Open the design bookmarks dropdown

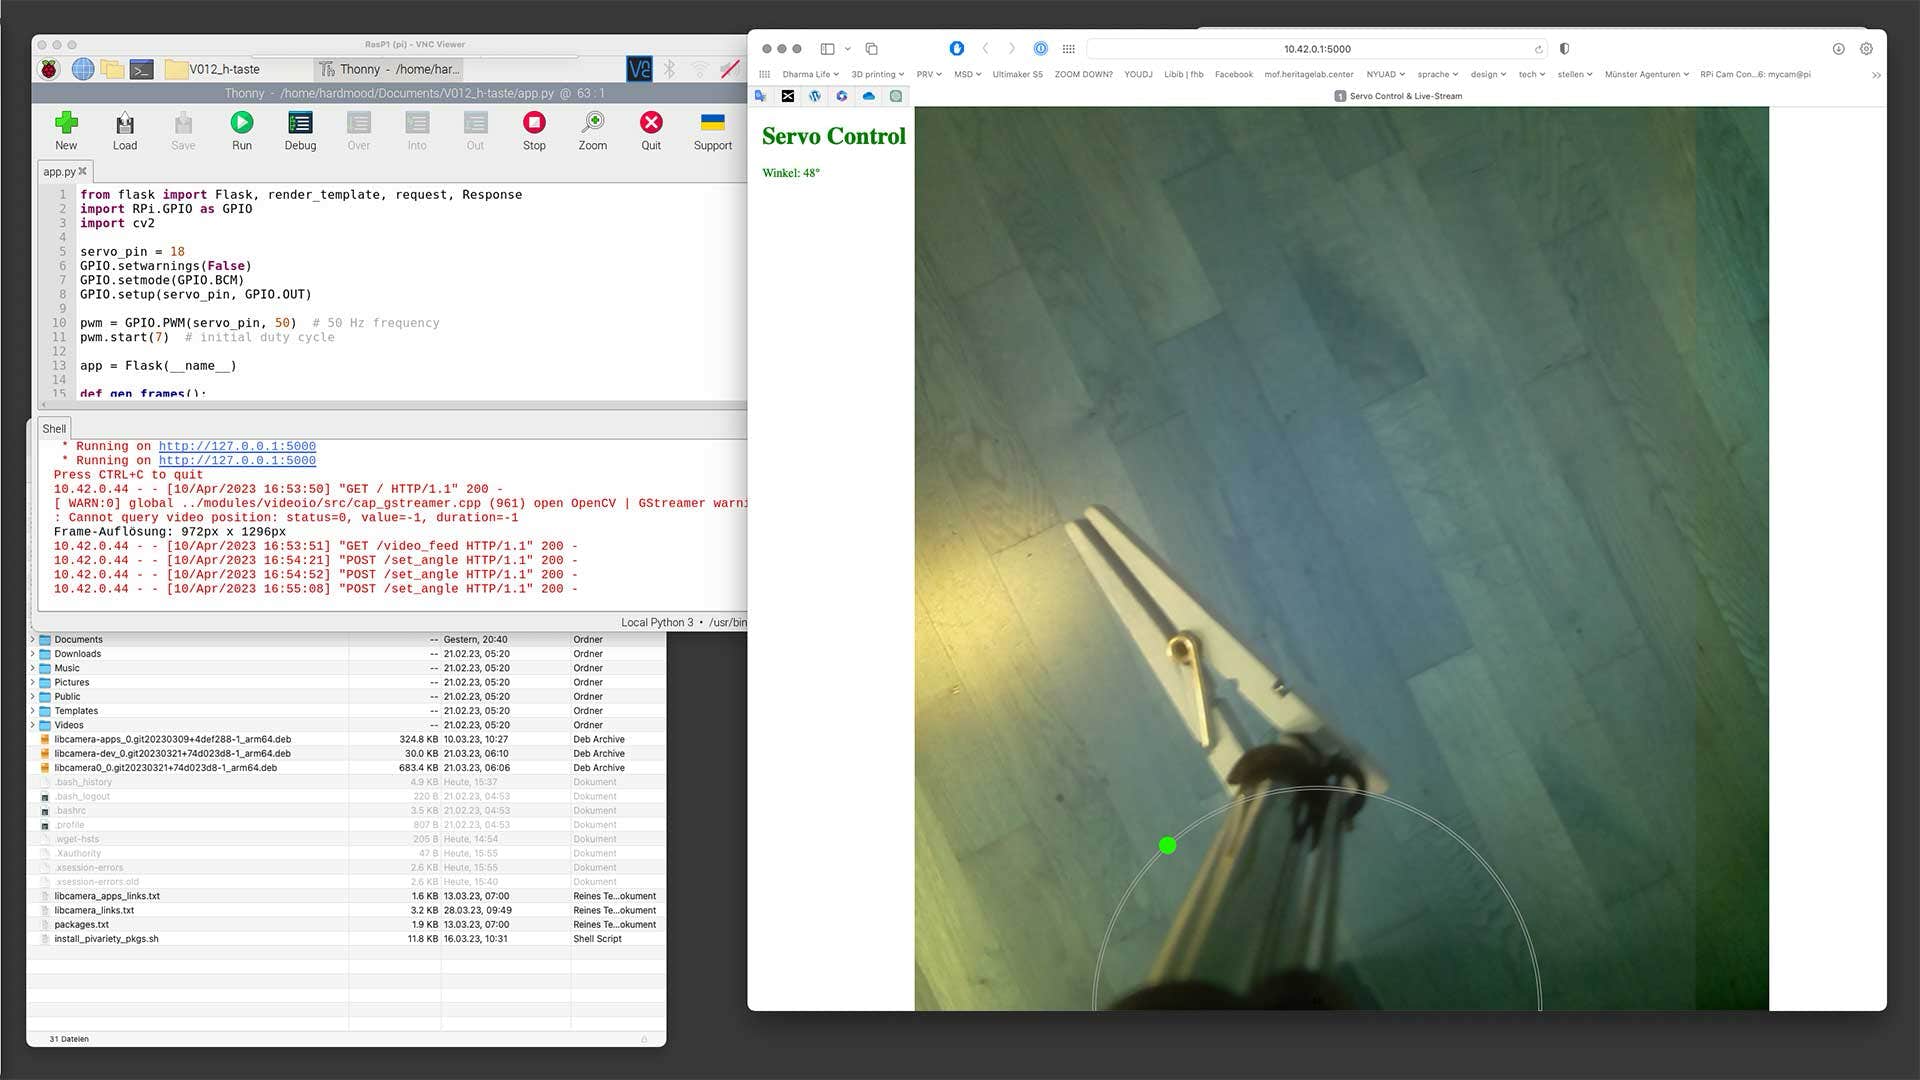click(x=1488, y=74)
